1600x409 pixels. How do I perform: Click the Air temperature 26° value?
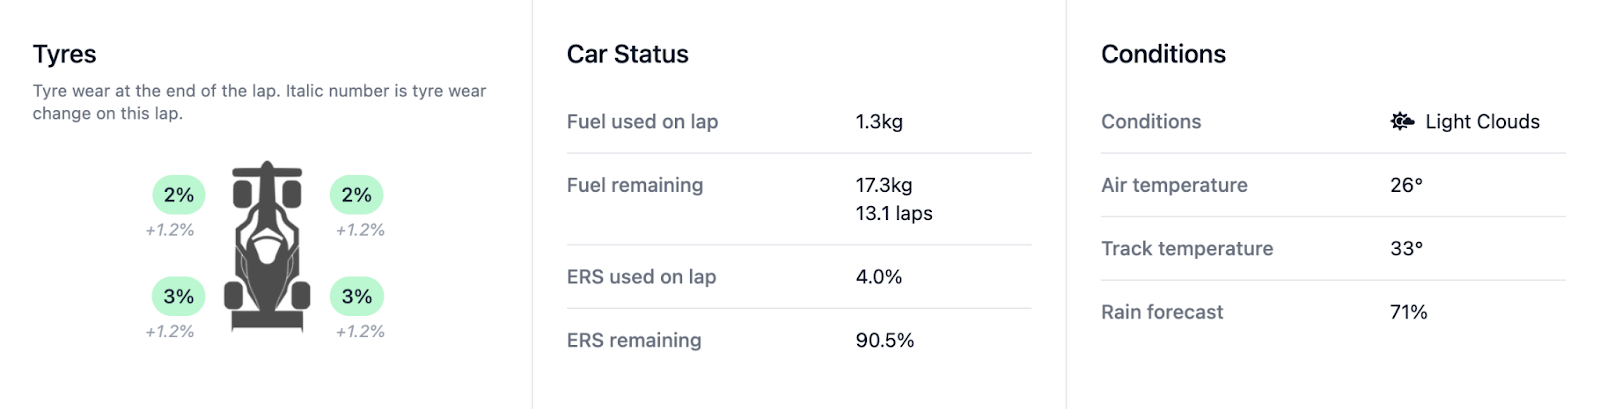[x=1406, y=185]
